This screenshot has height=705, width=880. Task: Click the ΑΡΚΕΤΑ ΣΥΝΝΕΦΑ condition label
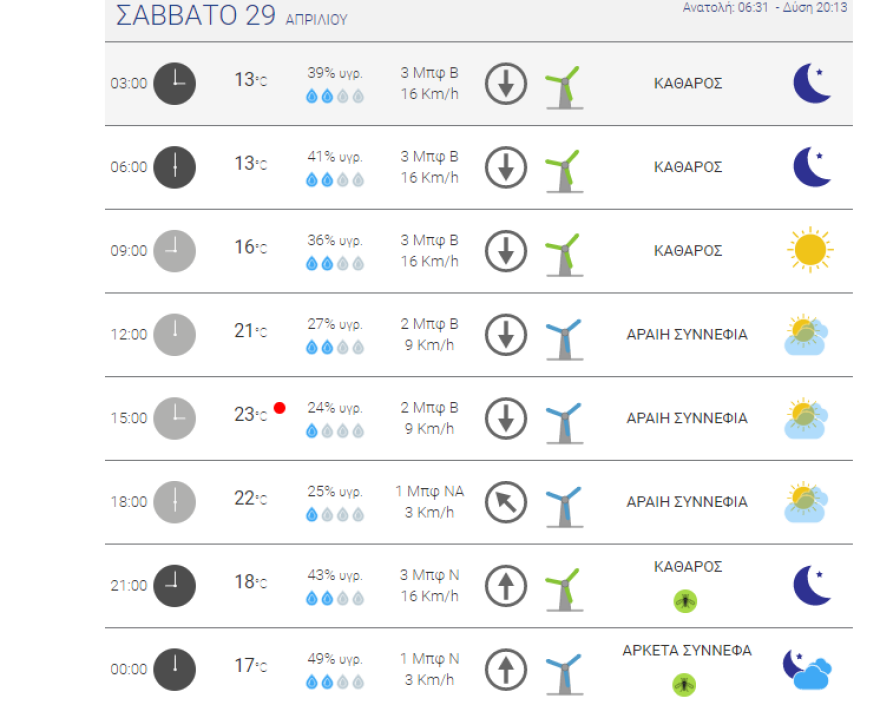687,651
